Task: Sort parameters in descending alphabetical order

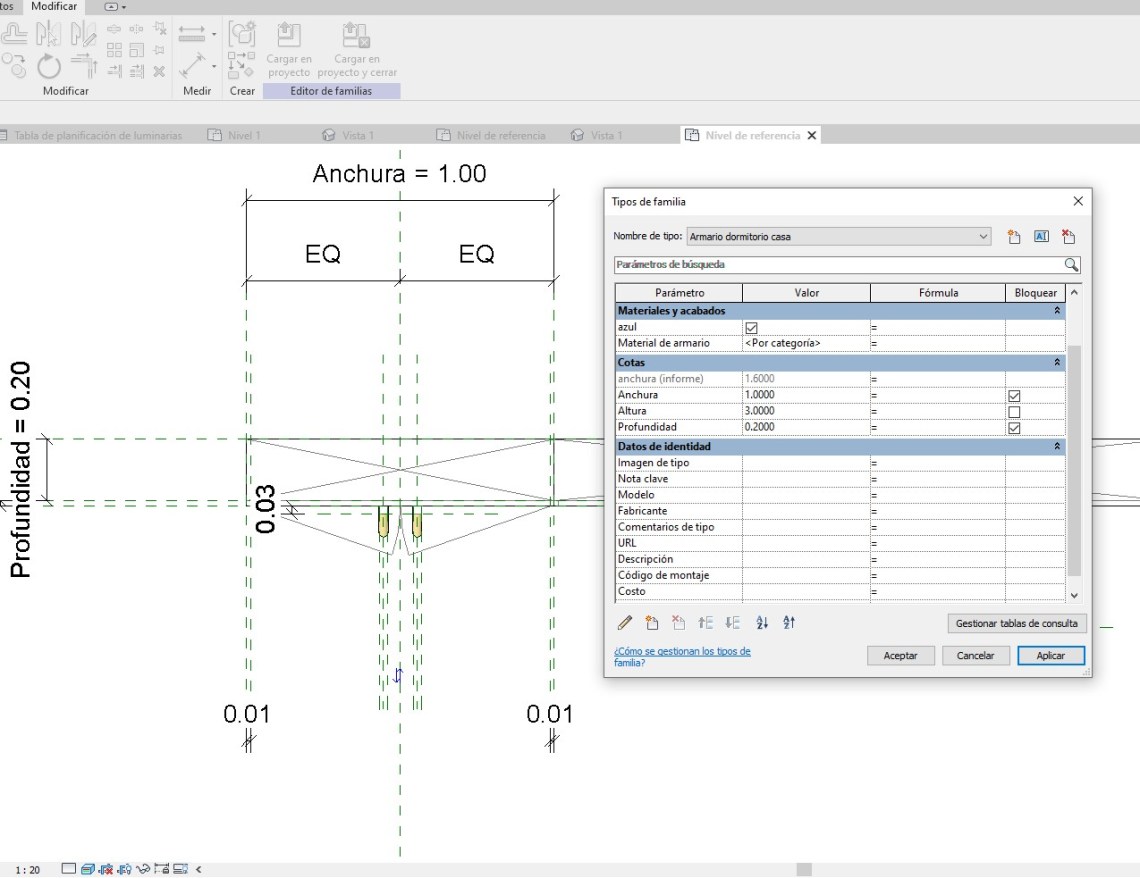Action: pos(789,623)
